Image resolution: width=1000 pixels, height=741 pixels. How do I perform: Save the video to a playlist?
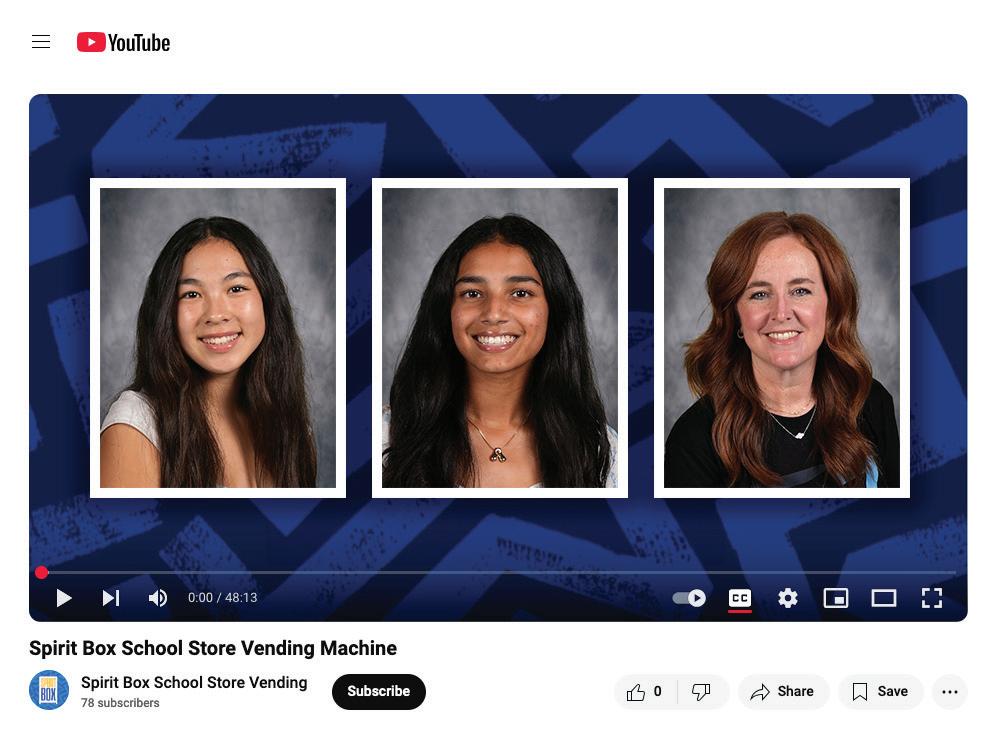(x=880, y=692)
